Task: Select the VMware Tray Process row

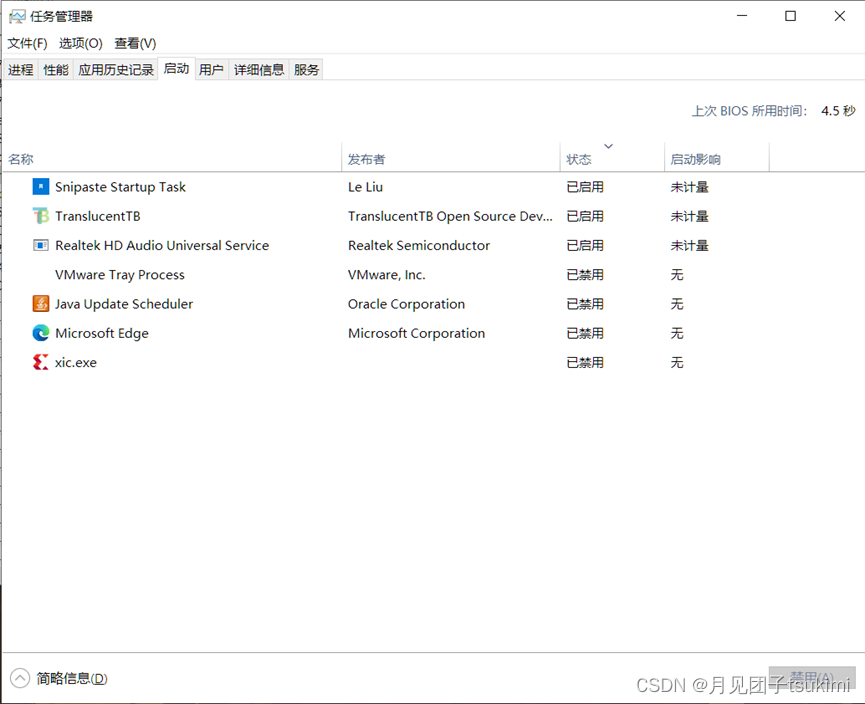Action: 120,275
